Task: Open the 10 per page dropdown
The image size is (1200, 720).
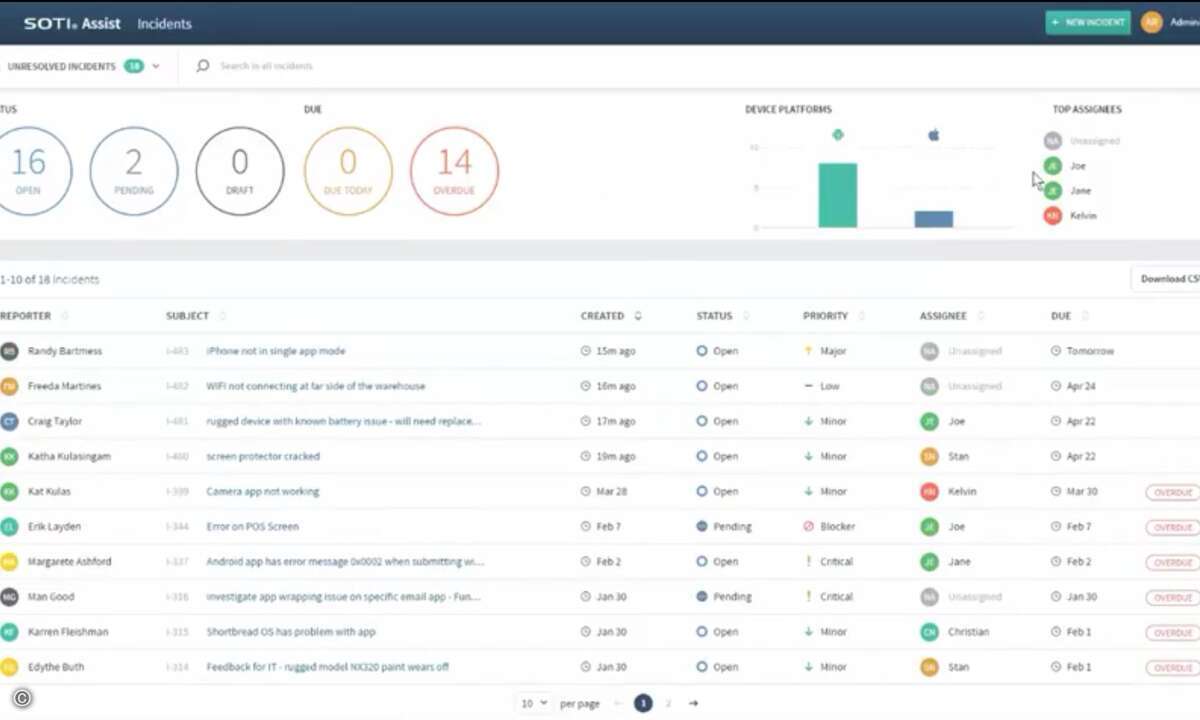Action: [x=534, y=703]
